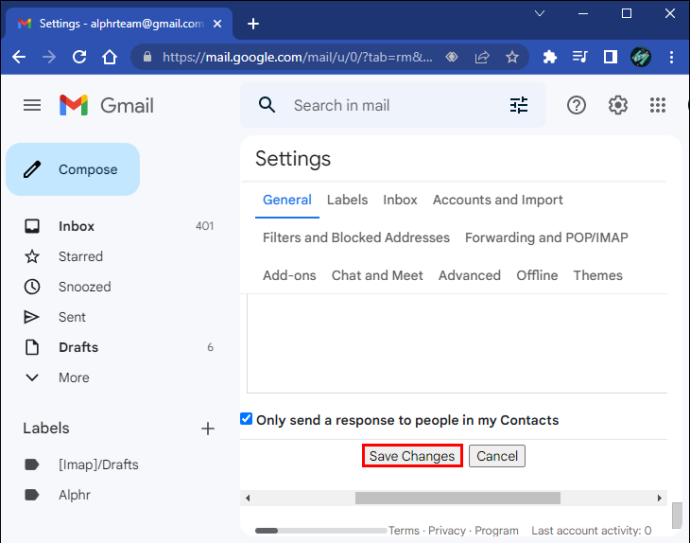Open the Support help icon
Image resolution: width=690 pixels, height=543 pixels.
(x=576, y=105)
